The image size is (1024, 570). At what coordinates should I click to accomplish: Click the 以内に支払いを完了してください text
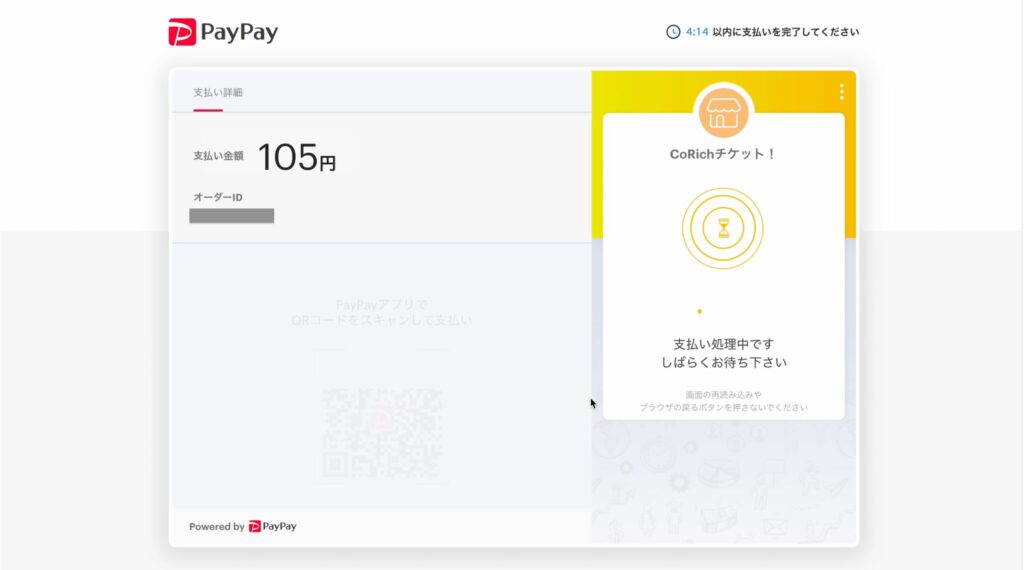pos(786,32)
